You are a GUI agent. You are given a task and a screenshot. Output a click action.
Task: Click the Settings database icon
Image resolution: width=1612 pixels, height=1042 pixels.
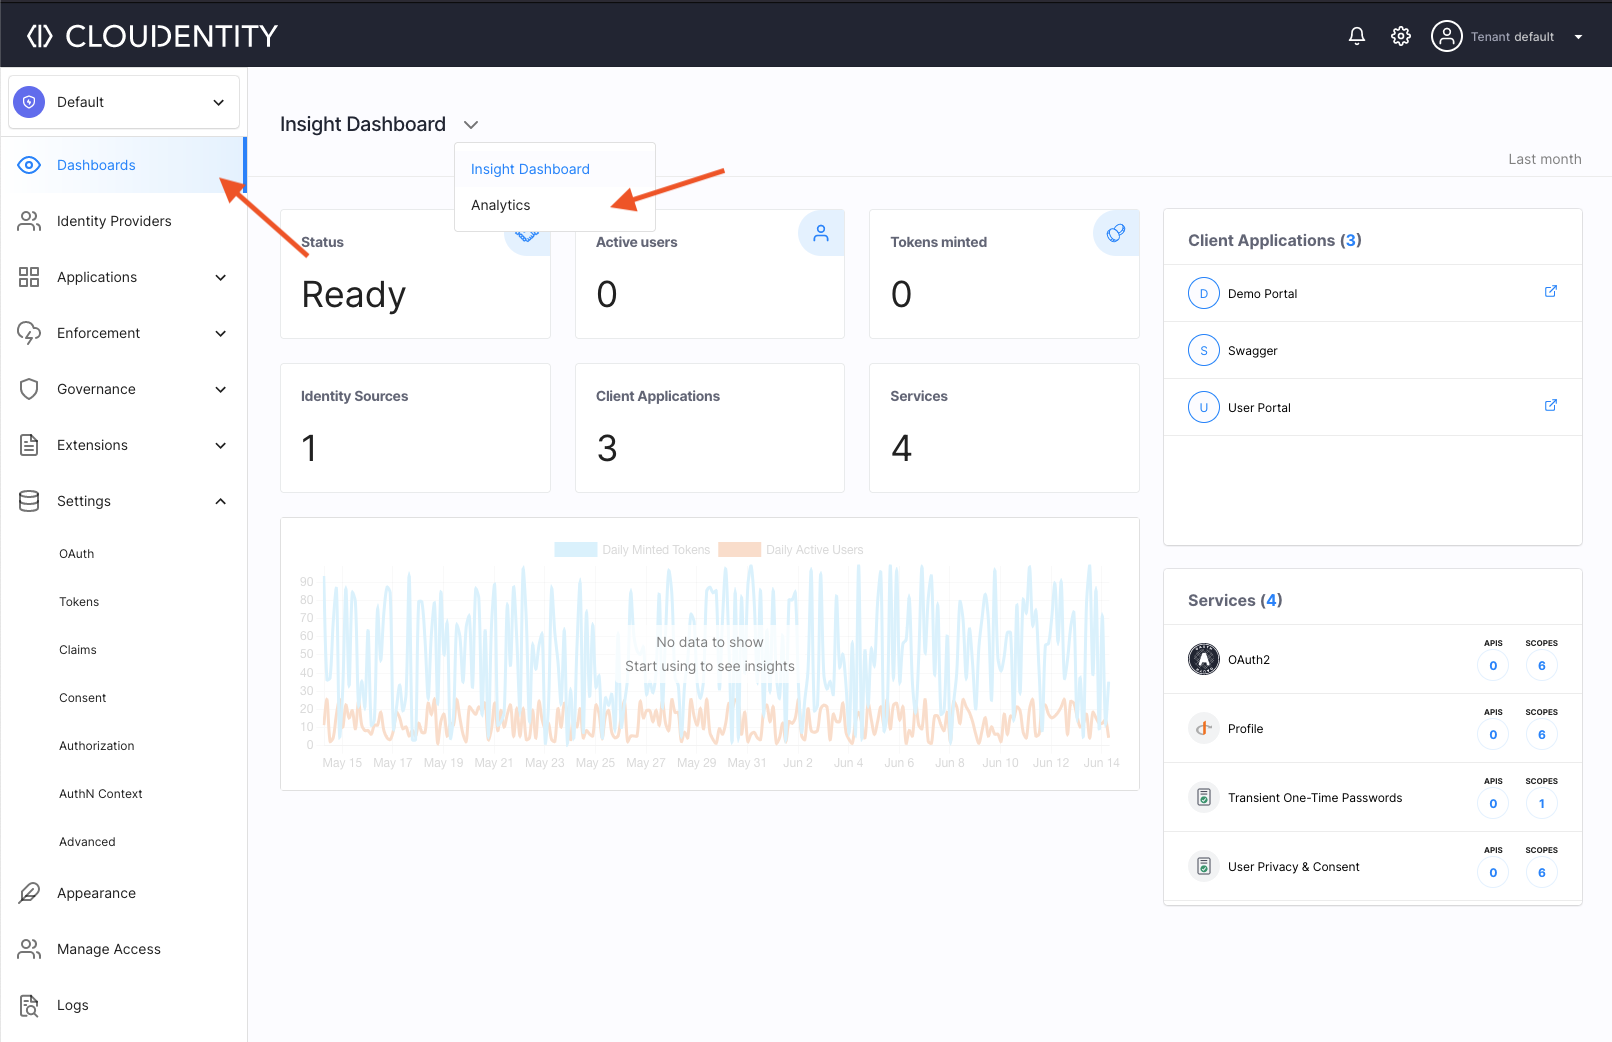[29, 501]
